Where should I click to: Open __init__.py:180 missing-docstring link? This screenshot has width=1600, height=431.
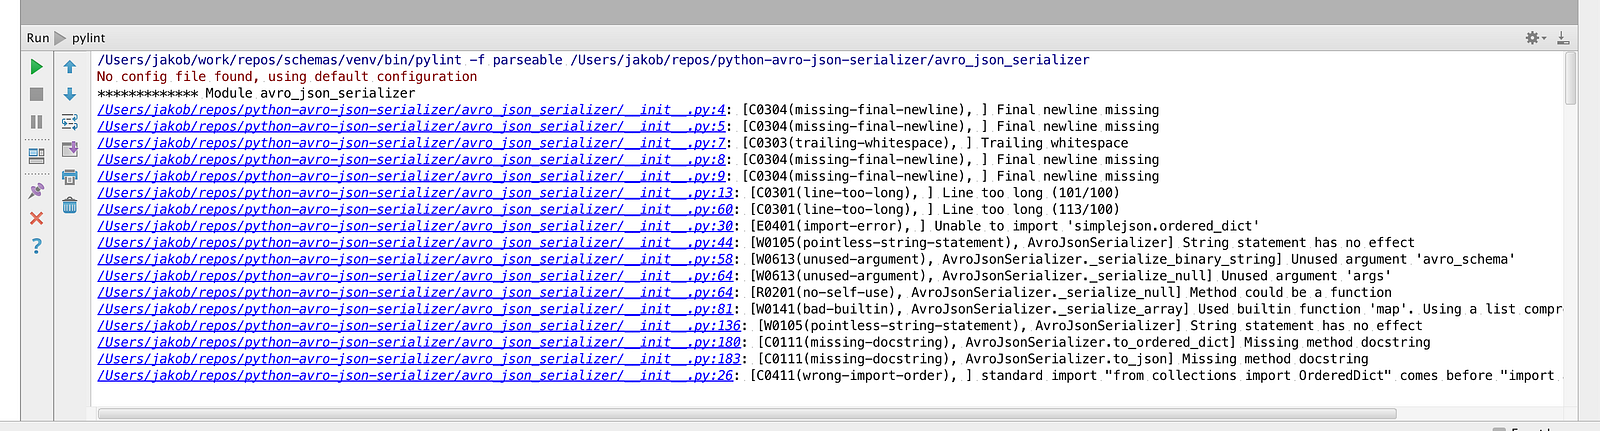pos(420,342)
